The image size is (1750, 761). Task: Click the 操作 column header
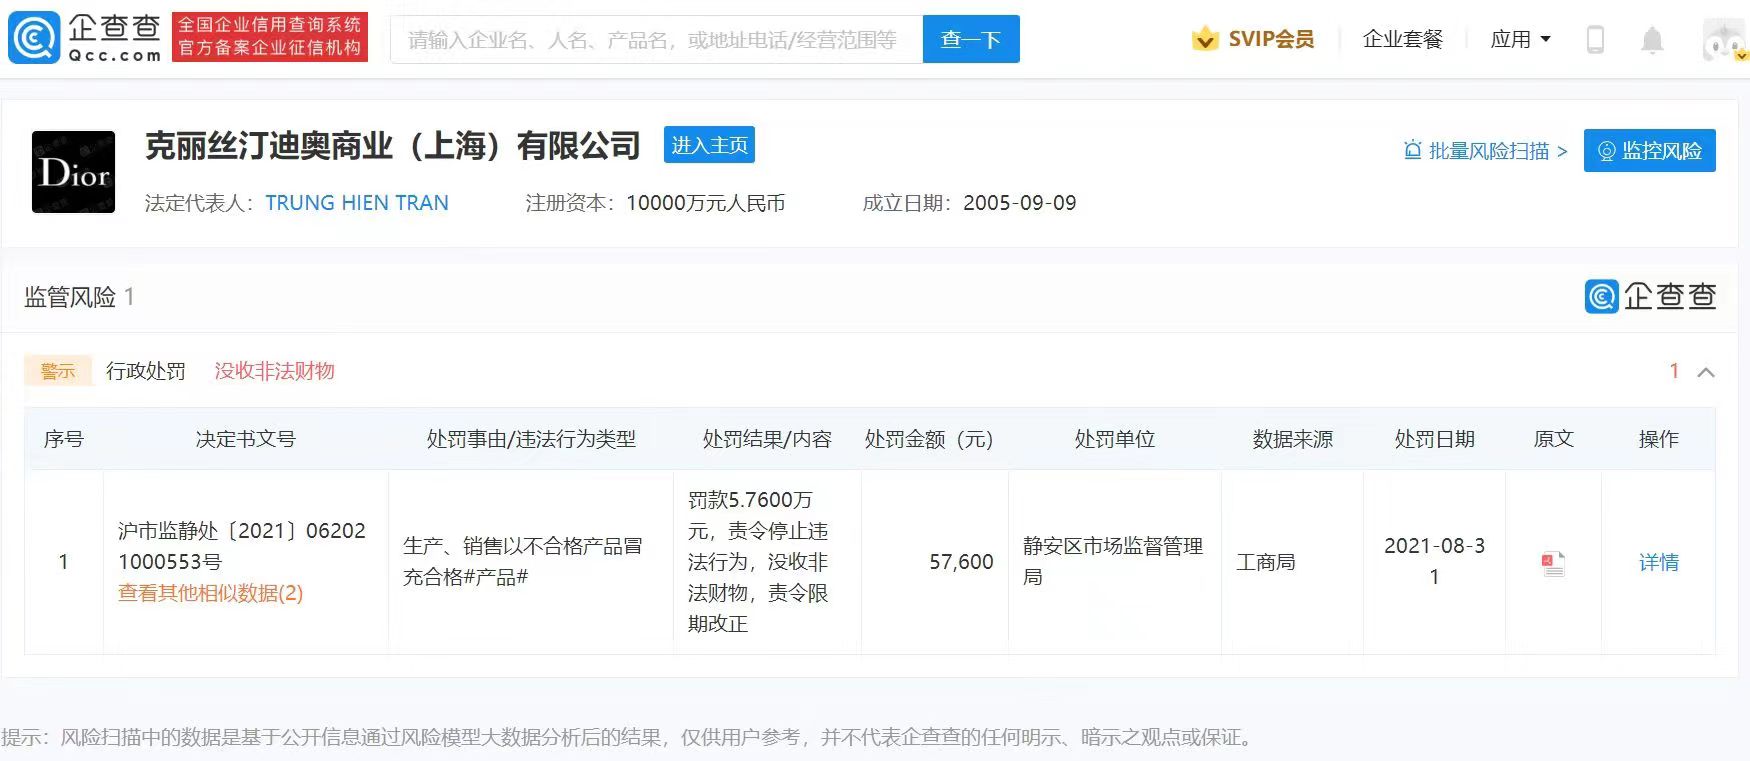pos(1658,439)
